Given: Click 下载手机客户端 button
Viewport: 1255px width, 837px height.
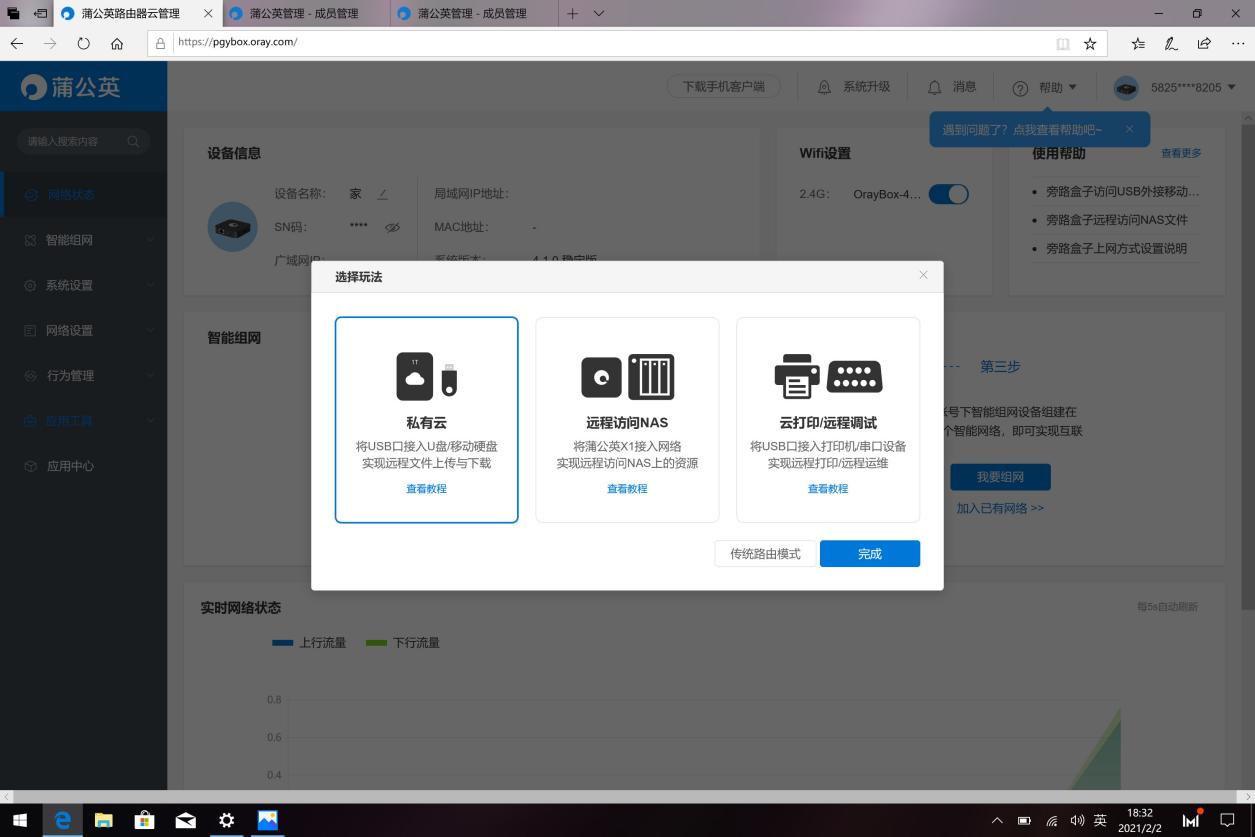Looking at the screenshot, I should [724, 87].
